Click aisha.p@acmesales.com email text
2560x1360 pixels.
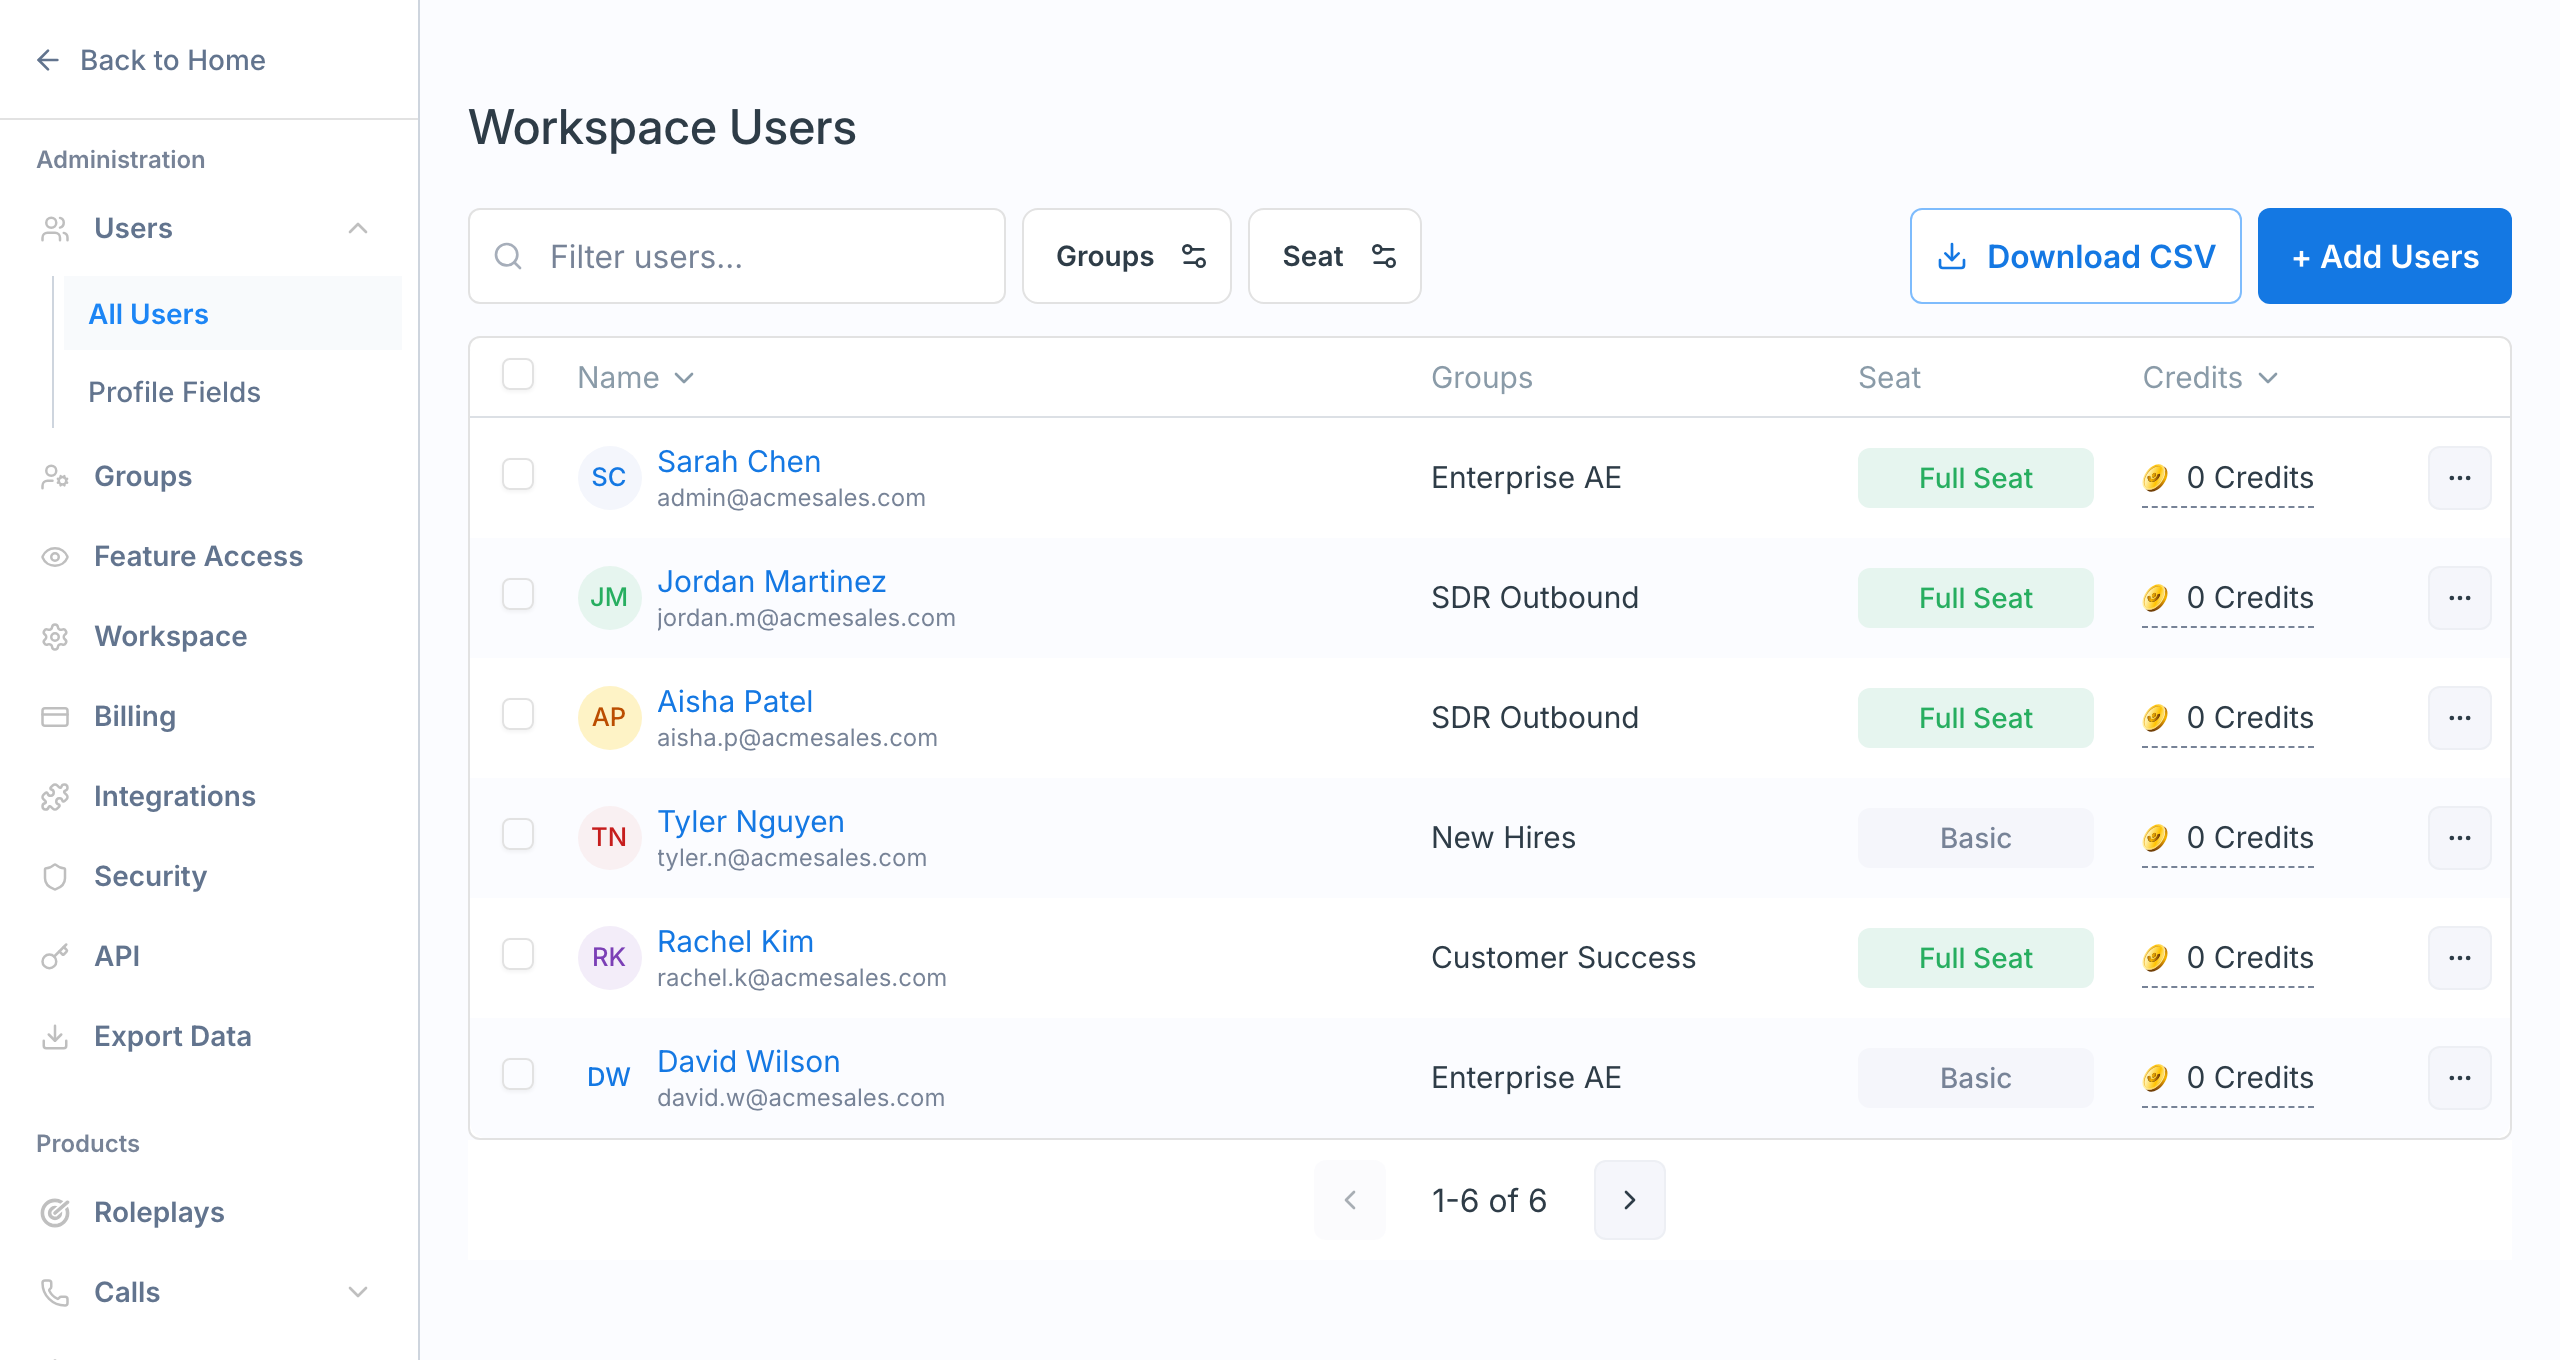click(x=797, y=738)
